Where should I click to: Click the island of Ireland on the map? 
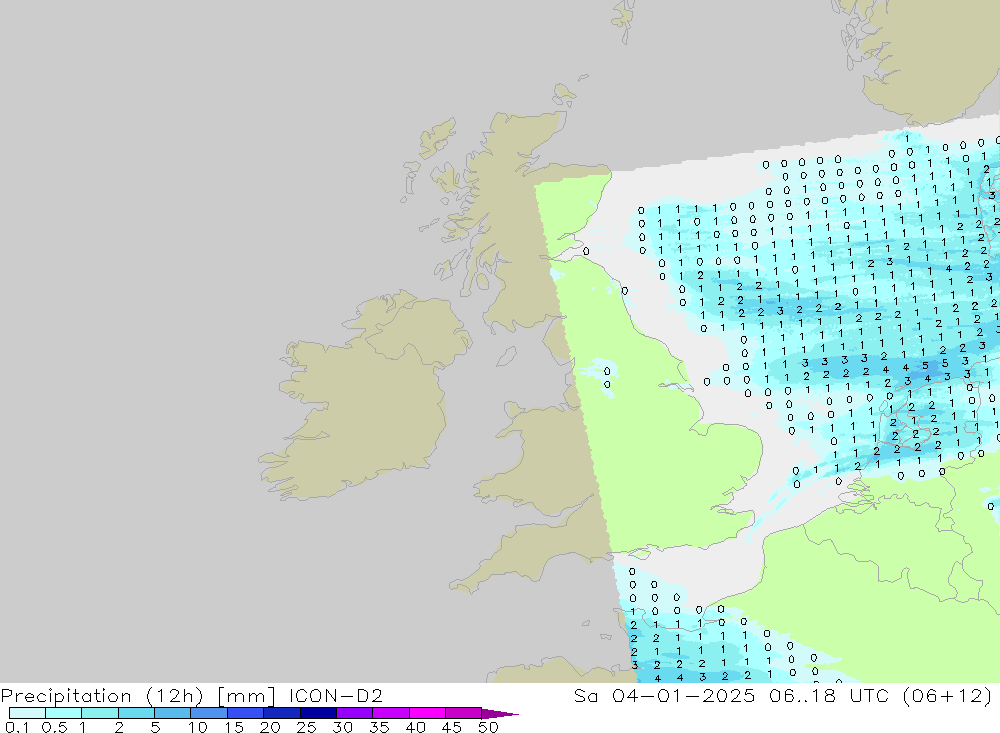(367, 396)
